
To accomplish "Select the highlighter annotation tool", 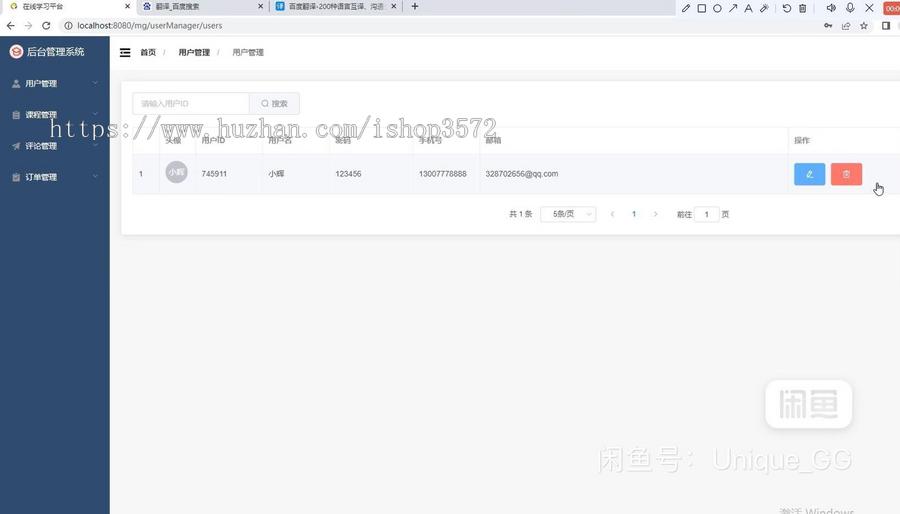I will point(764,8).
